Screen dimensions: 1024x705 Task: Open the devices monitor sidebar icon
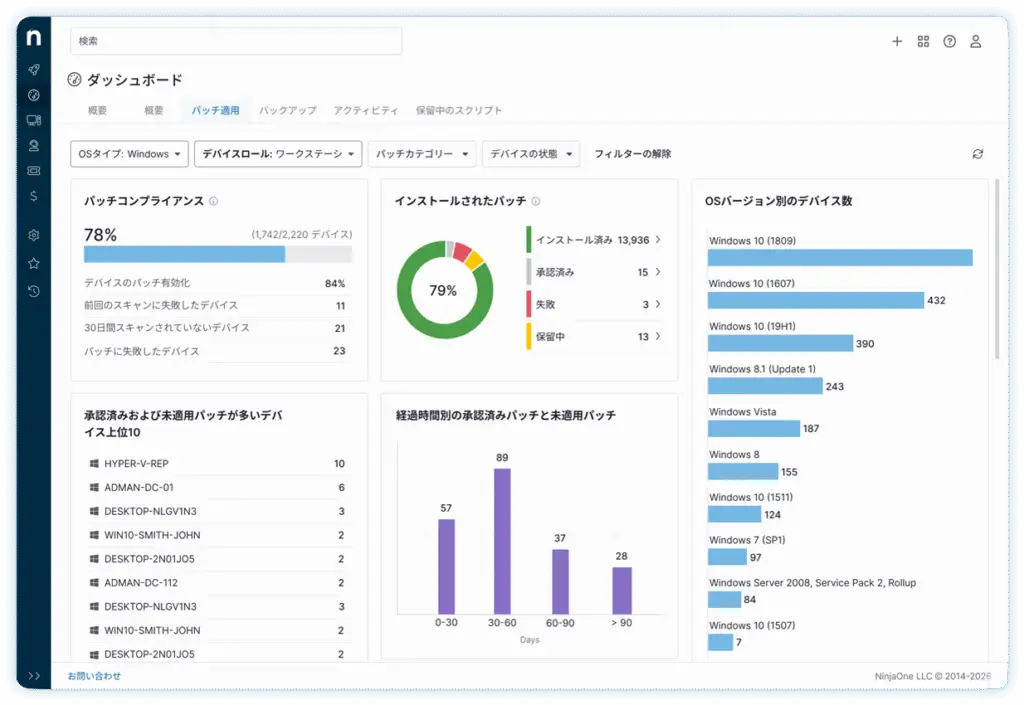pyautogui.click(x=33, y=120)
